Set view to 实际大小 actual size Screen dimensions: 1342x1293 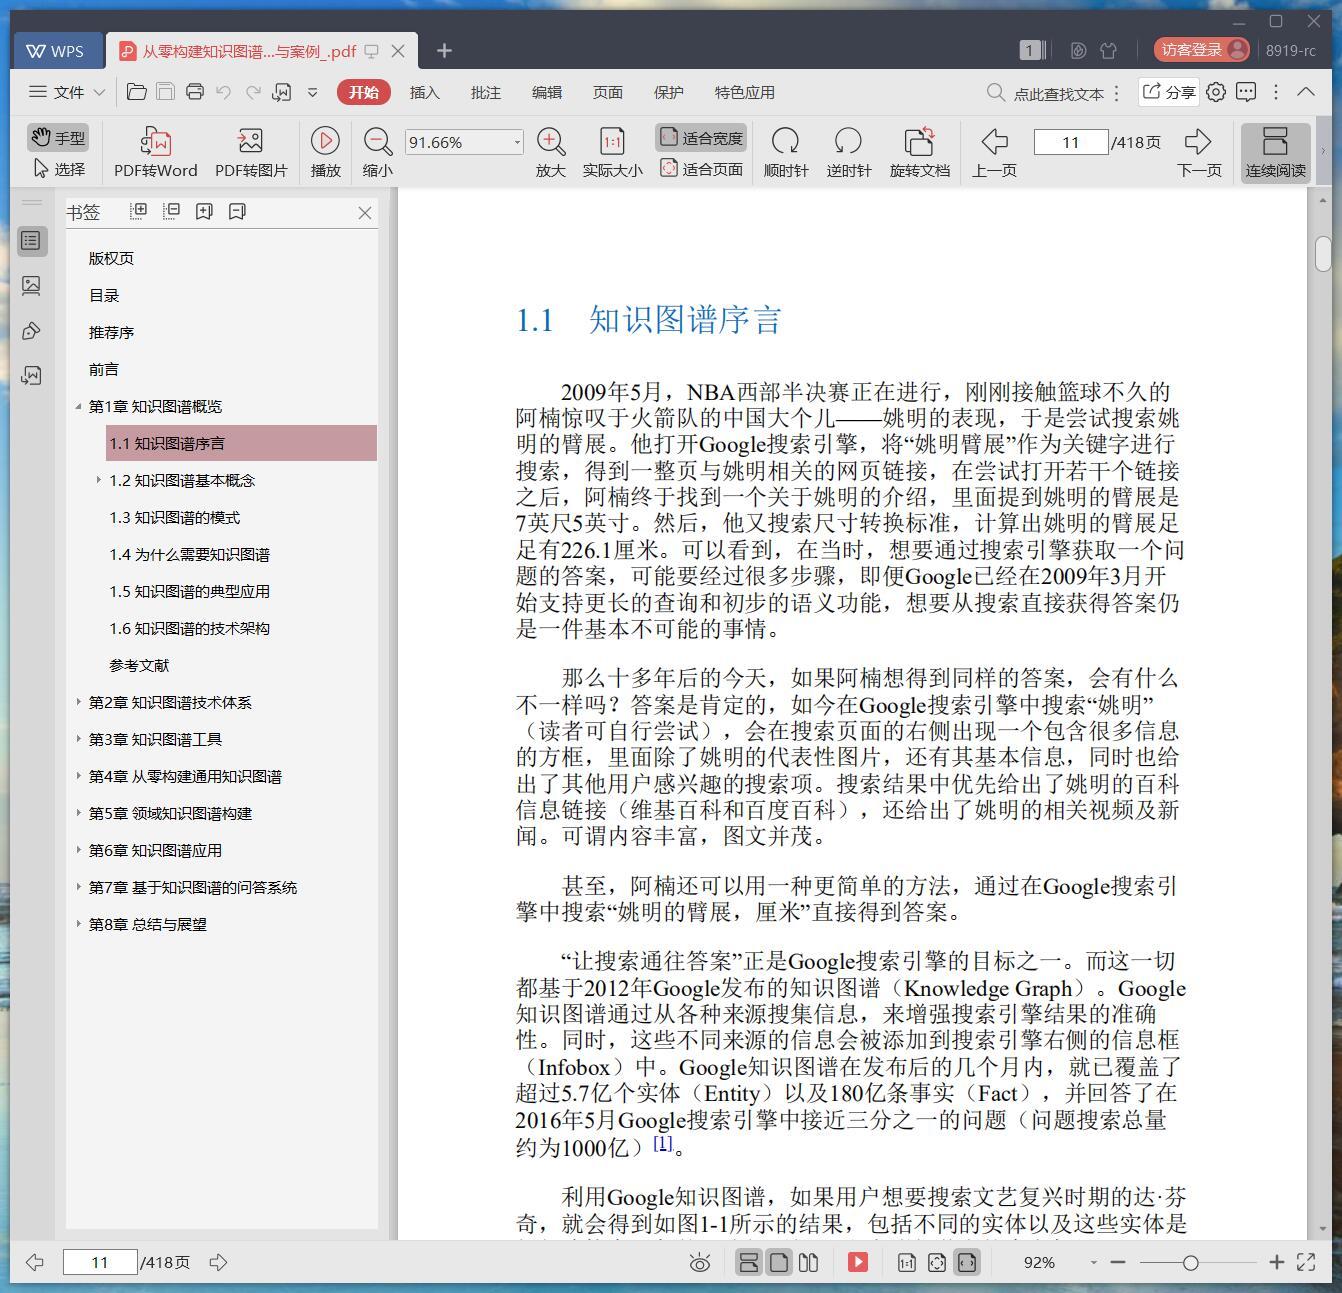coord(612,152)
